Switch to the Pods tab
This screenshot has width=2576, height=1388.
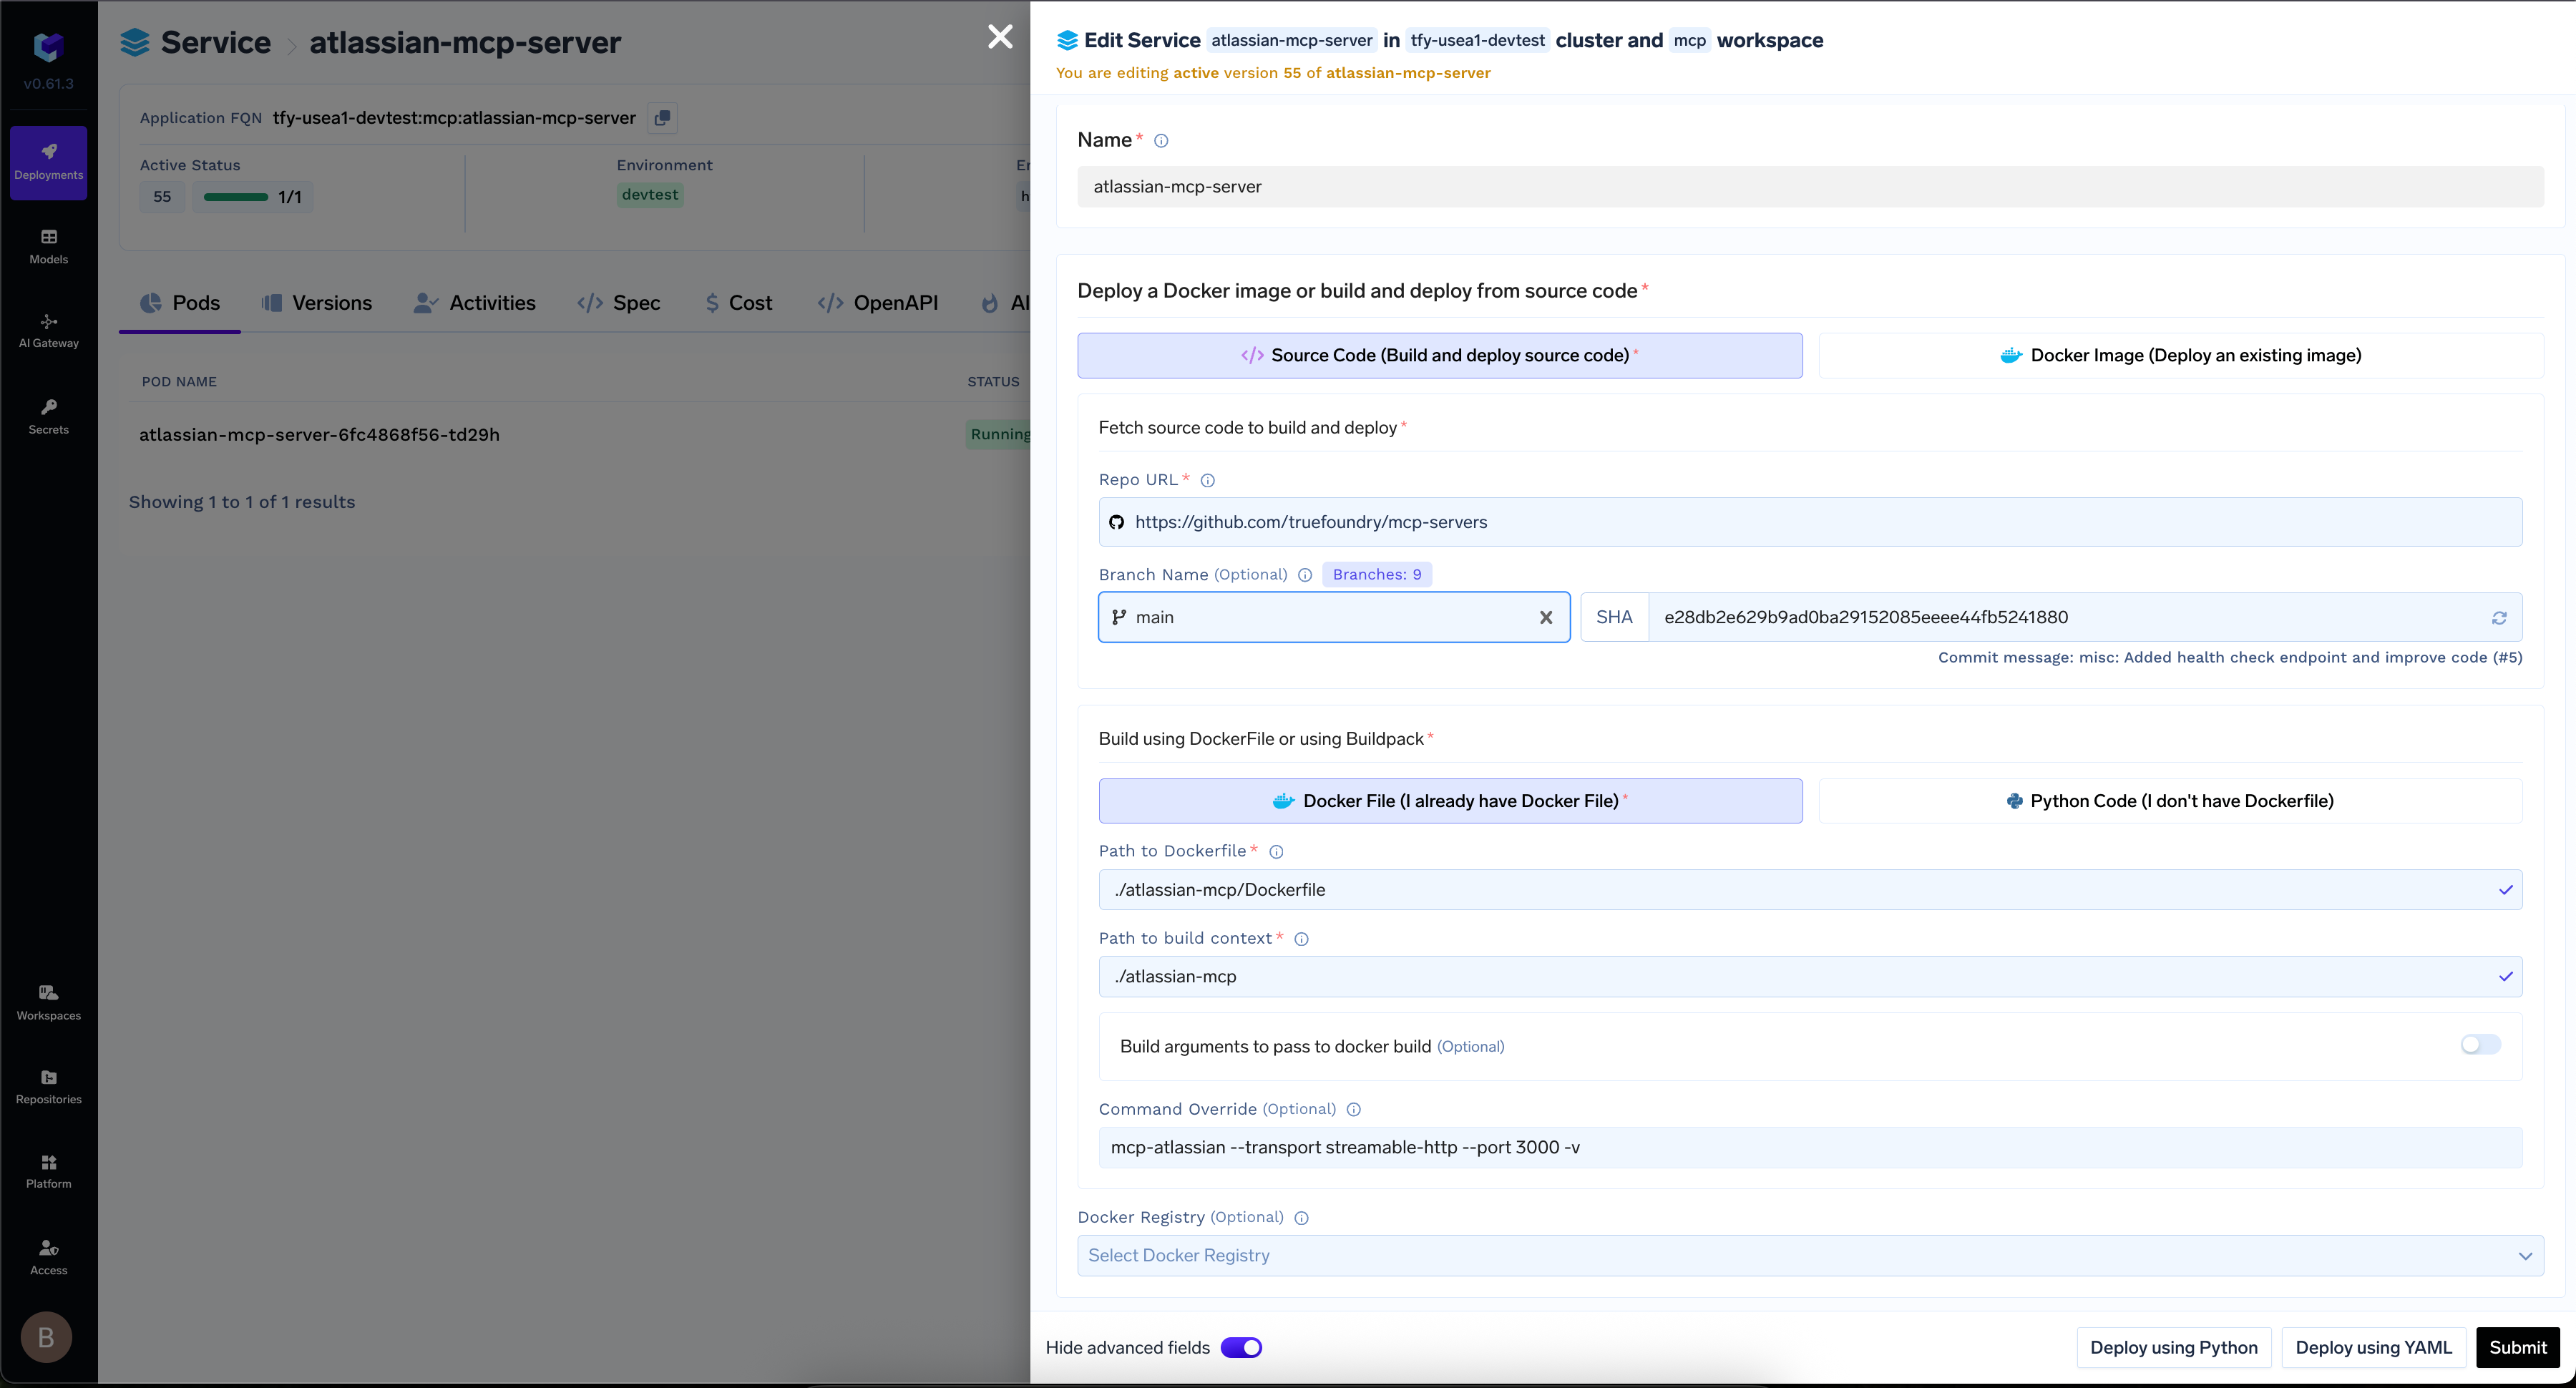pos(180,303)
